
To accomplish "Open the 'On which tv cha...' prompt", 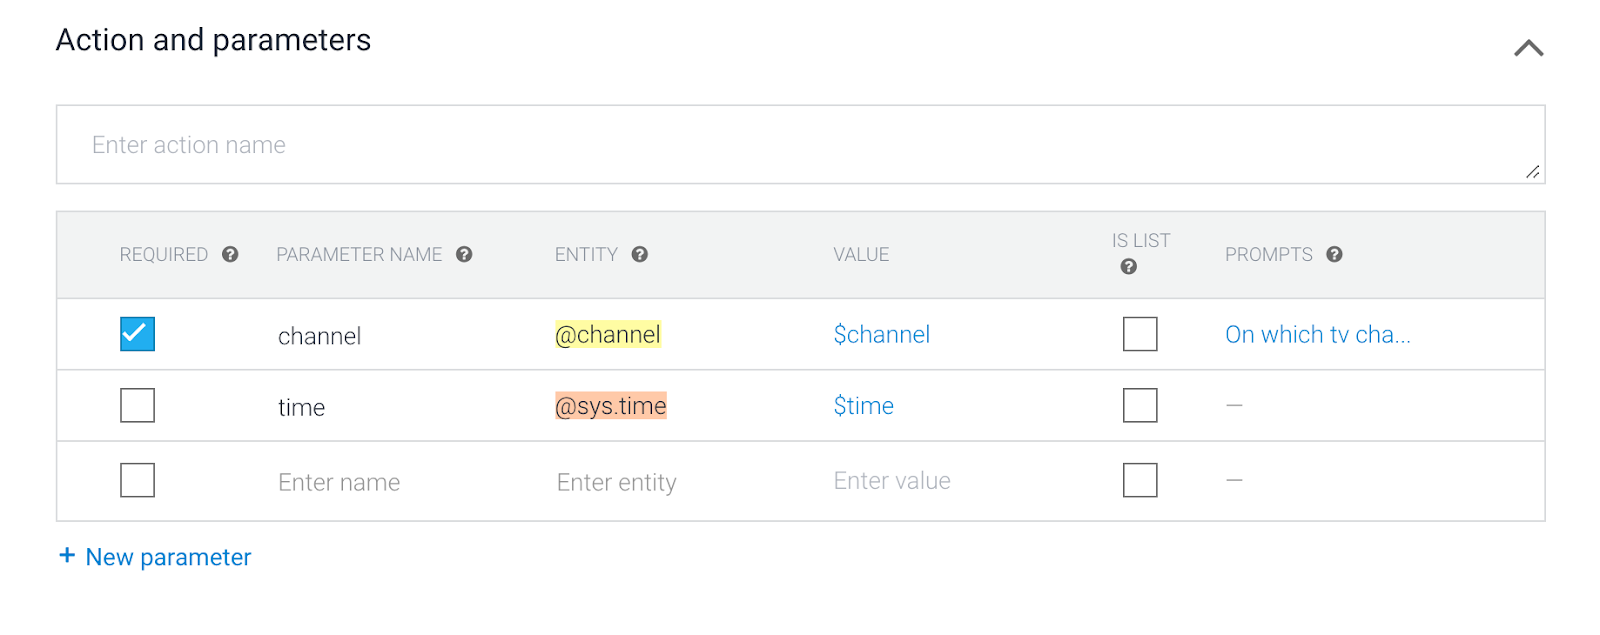I will point(1317,334).
